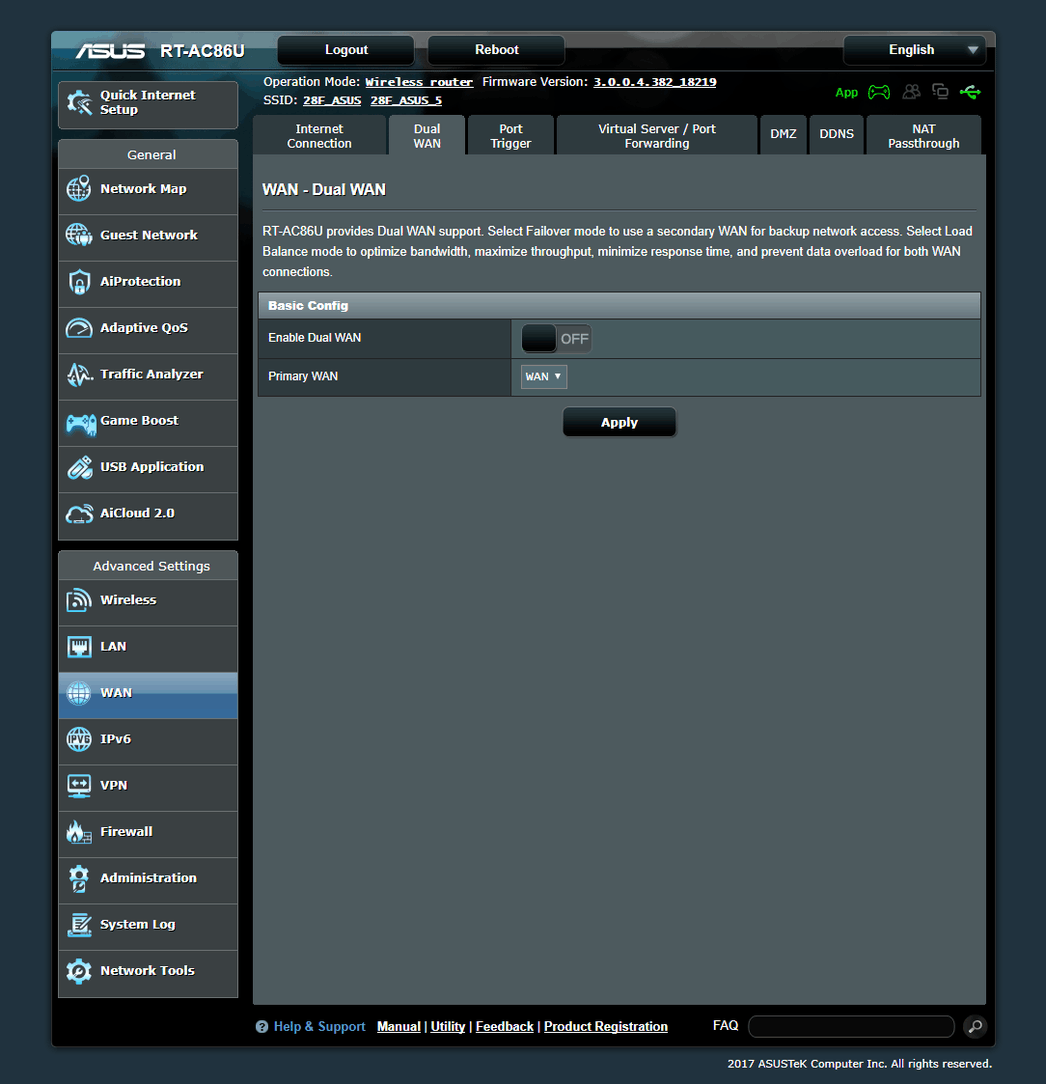Click the ASUS logo in header

[x=110, y=50]
